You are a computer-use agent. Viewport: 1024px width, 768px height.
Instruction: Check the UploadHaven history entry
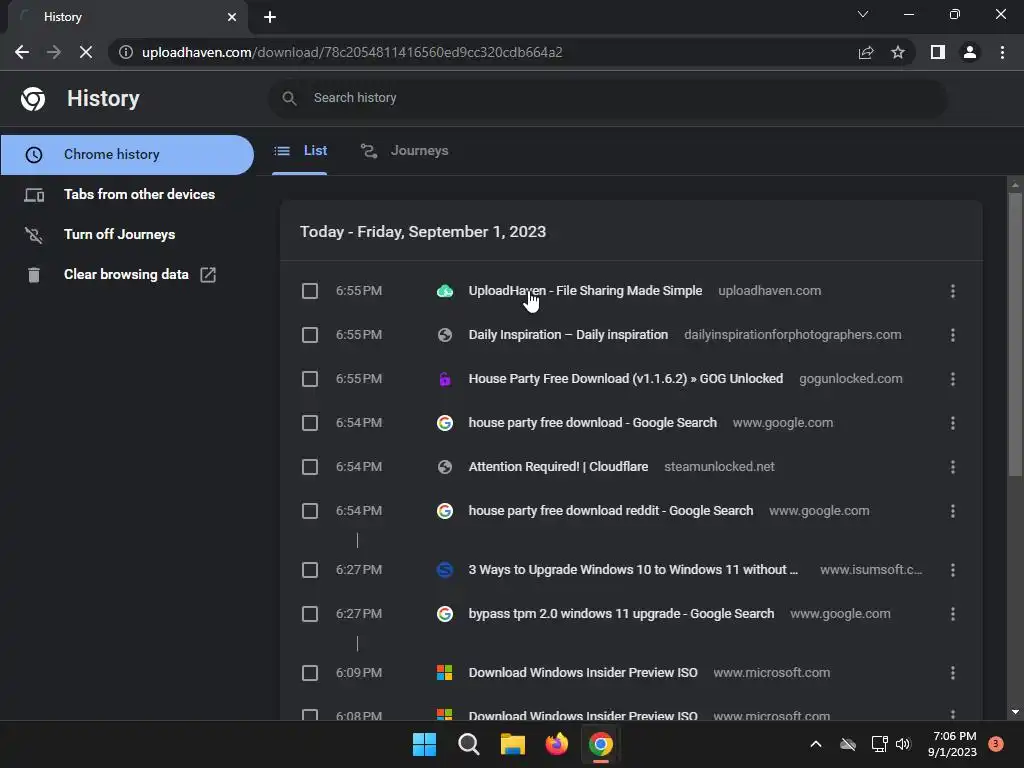click(x=310, y=291)
